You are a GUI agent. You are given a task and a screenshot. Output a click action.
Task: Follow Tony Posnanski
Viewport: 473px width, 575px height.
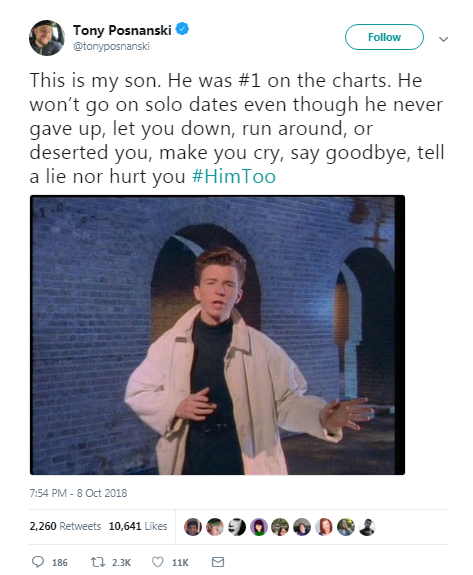pyautogui.click(x=384, y=37)
